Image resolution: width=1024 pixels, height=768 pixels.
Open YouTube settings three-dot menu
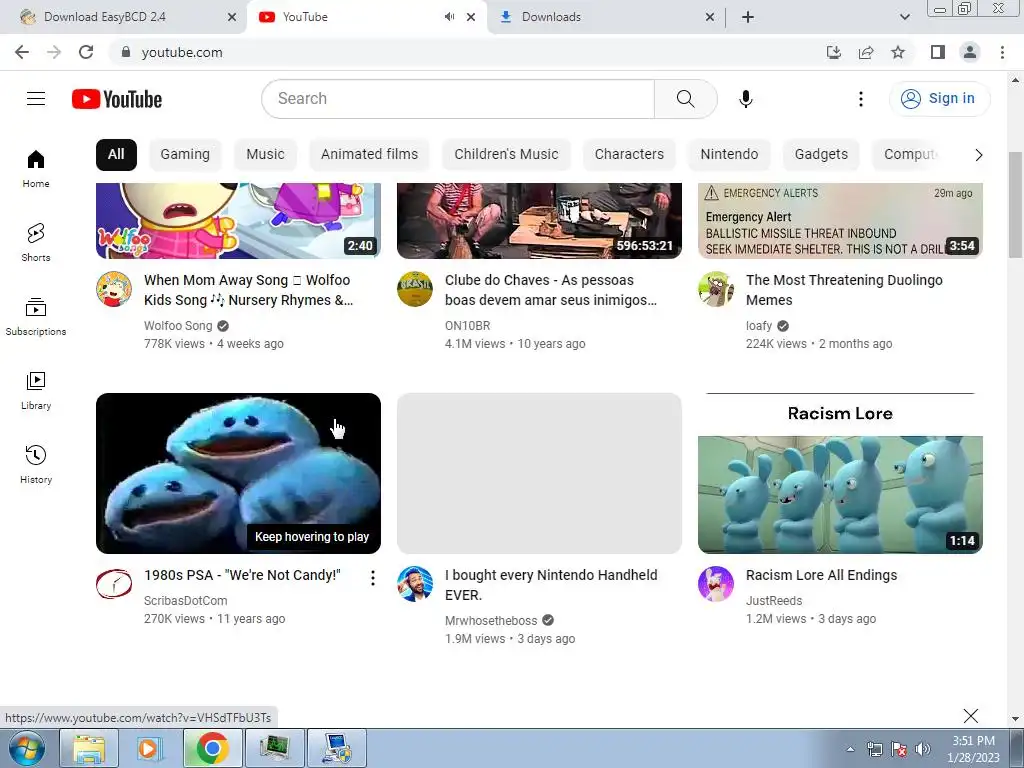tap(861, 99)
